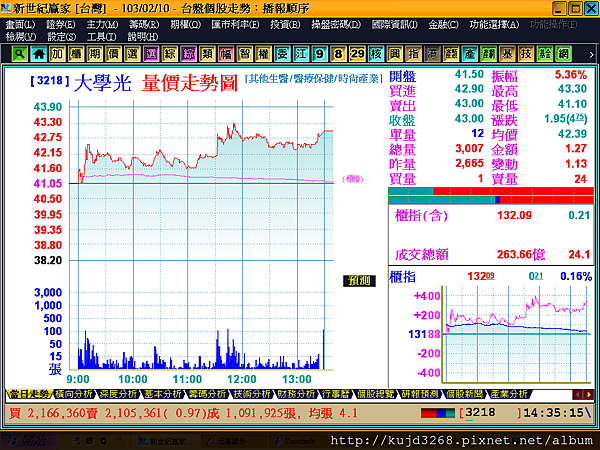Click the 預測 button beside chart
600x450 pixels.
[x=359, y=281]
